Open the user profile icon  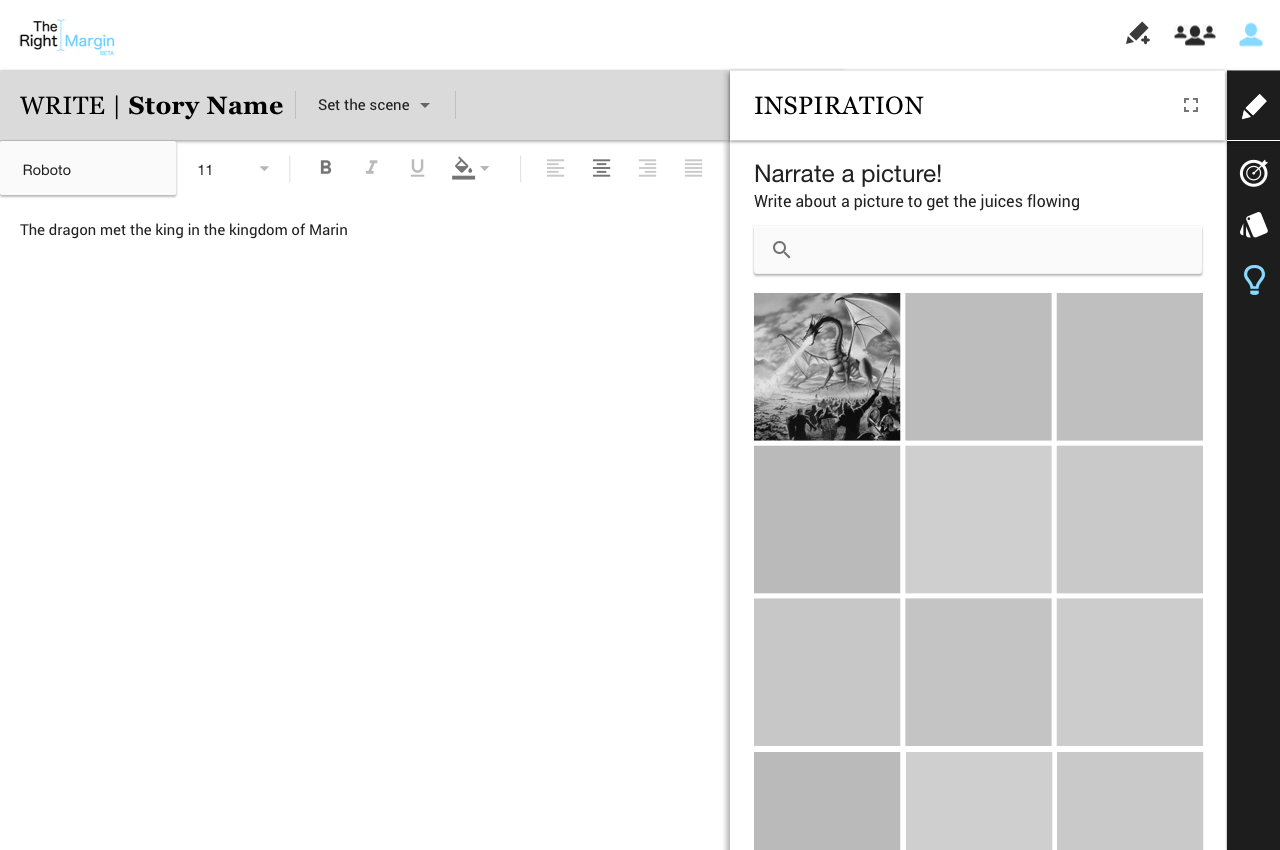pos(1250,35)
